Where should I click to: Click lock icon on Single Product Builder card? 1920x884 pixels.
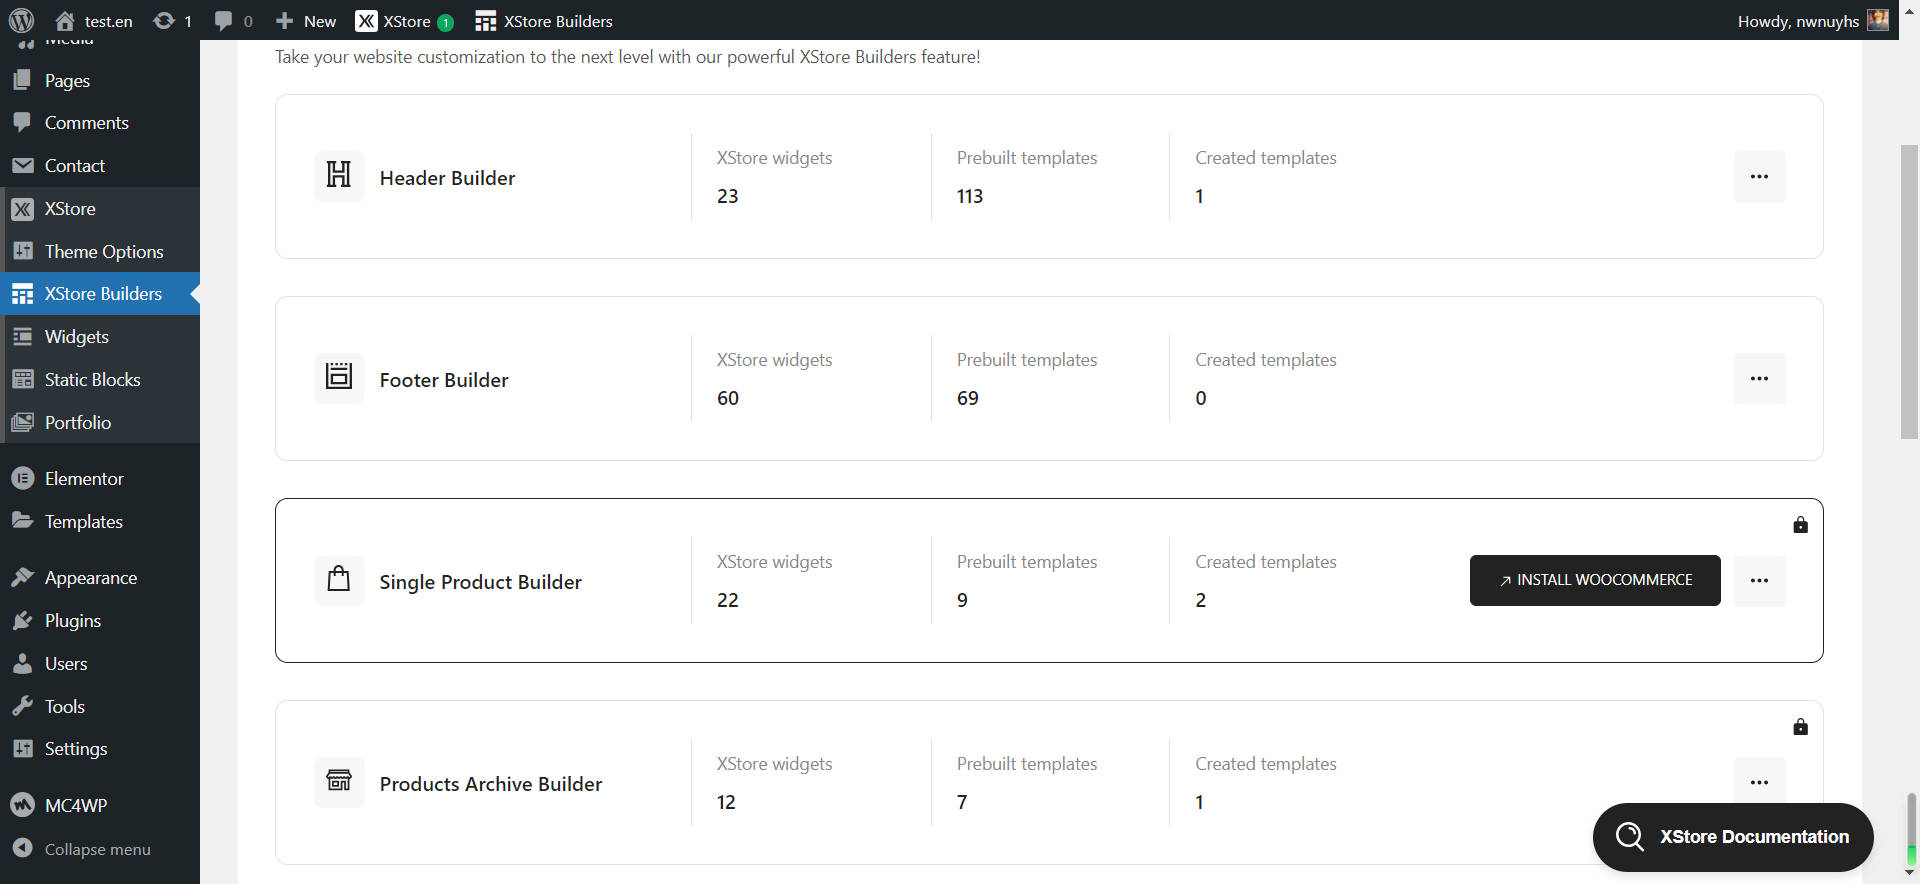[1800, 525]
